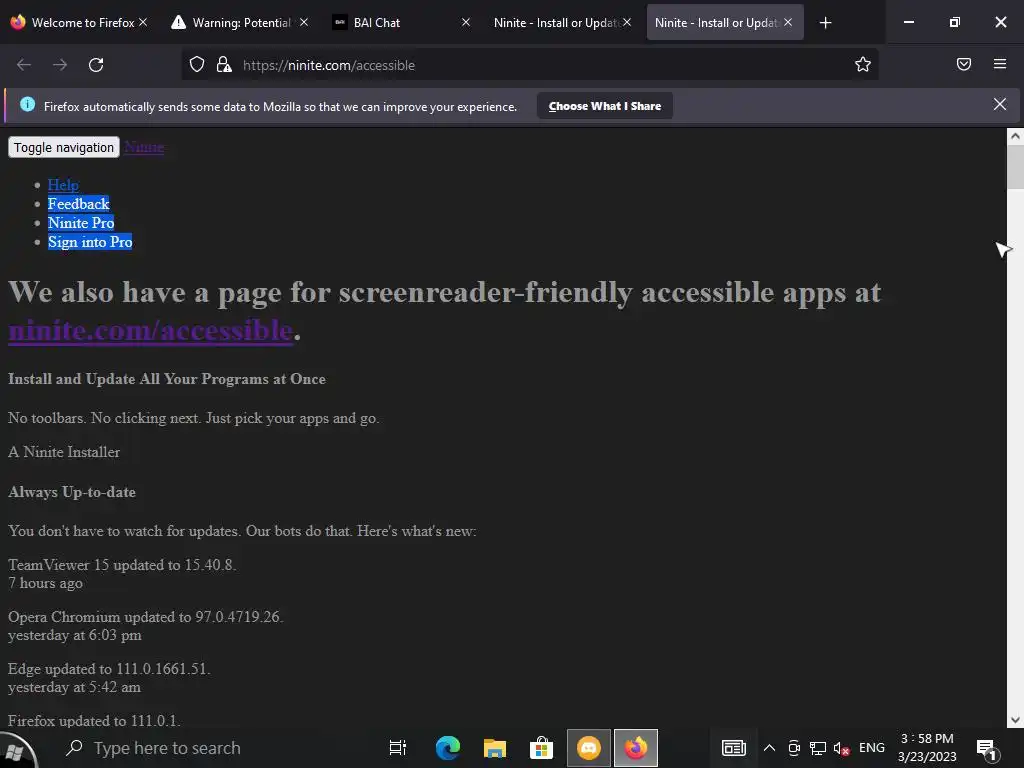Bookmark this page with the star
1024x768 pixels.
(x=863, y=64)
